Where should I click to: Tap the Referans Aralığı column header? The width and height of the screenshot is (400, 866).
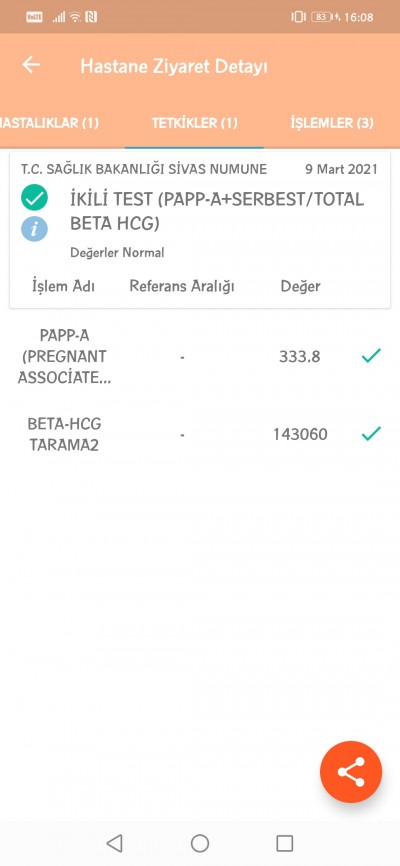coord(182,286)
